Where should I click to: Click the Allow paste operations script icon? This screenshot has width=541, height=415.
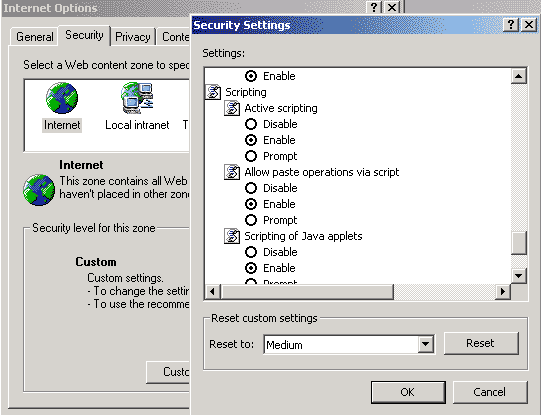232,172
